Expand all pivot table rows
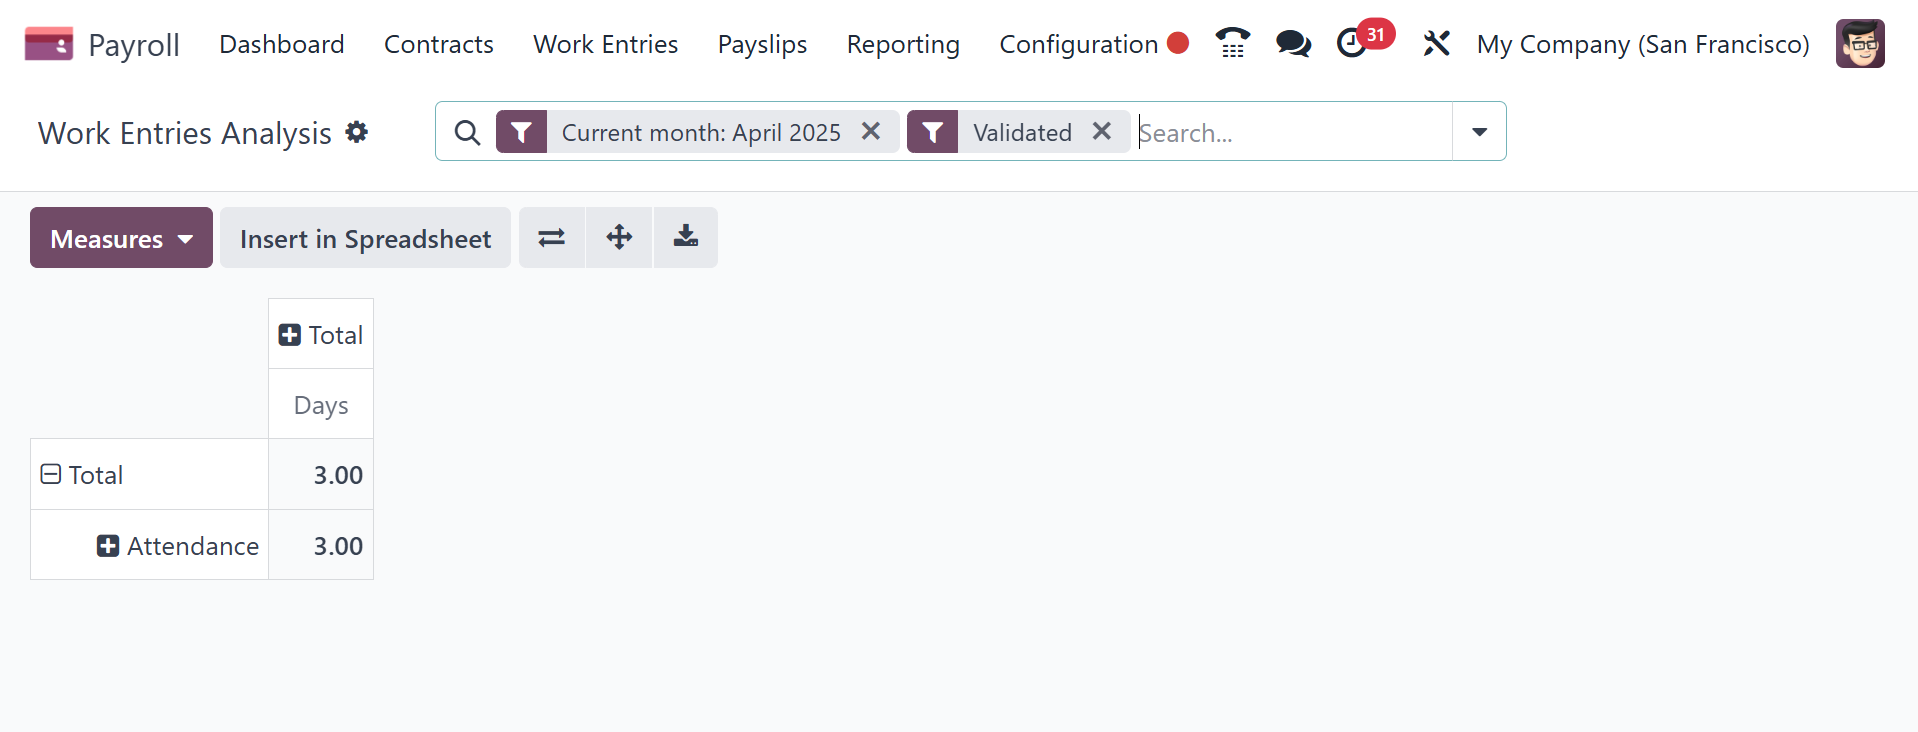The height and width of the screenshot is (732, 1918). pyautogui.click(x=618, y=237)
